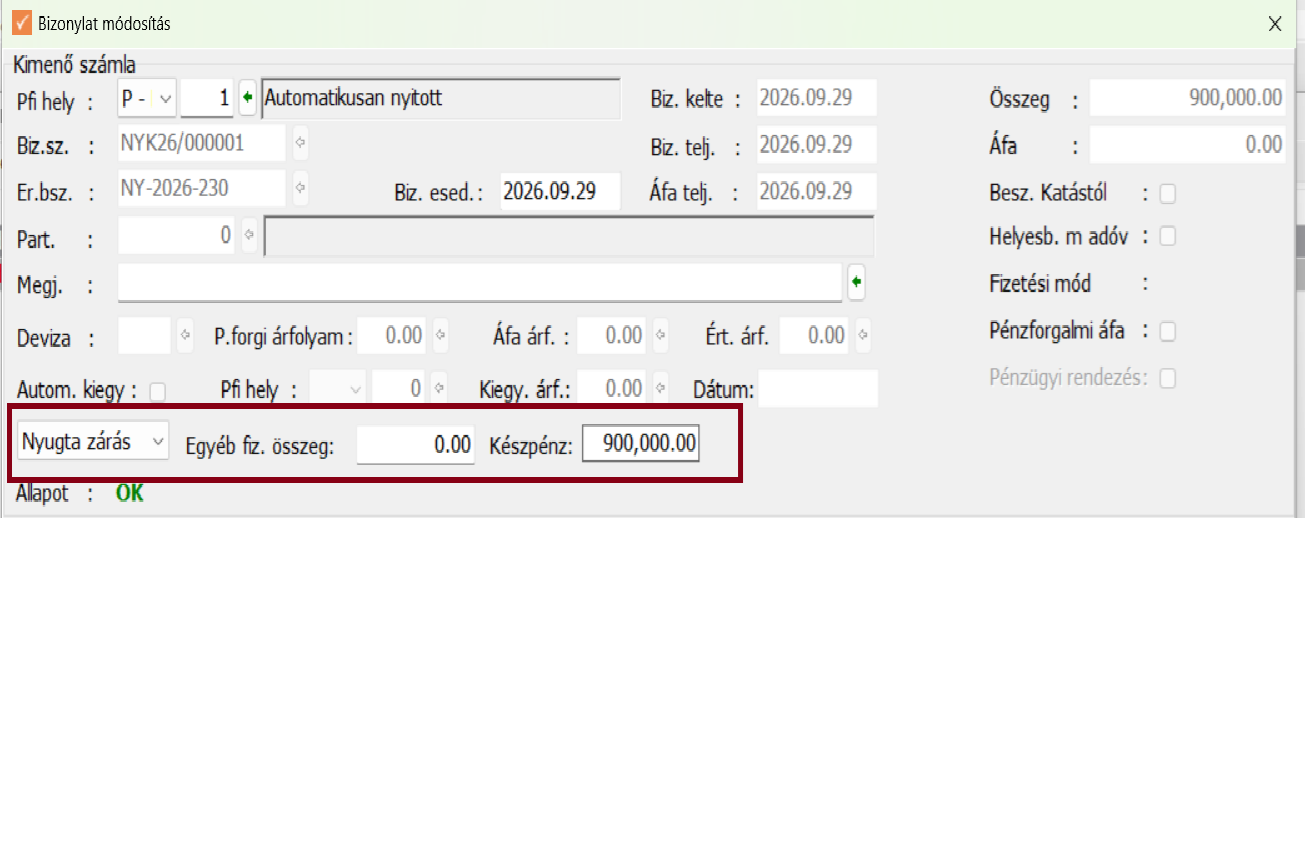This screenshot has width=1305, height=851.
Task: Open the Deviza lookup arrow
Action: click(x=185, y=335)
